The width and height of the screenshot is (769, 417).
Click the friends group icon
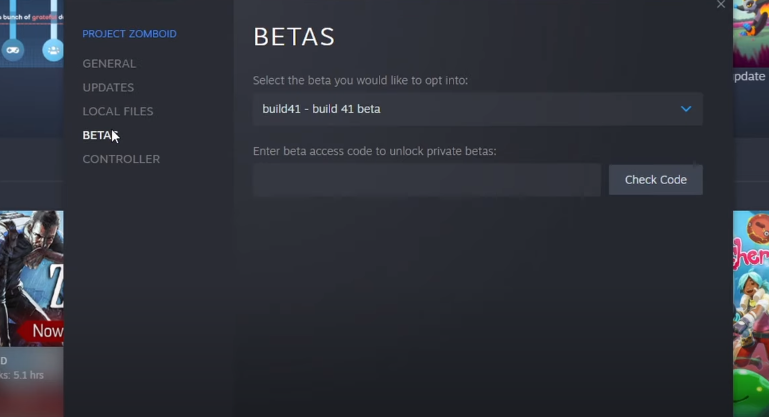tap(53, 50)
